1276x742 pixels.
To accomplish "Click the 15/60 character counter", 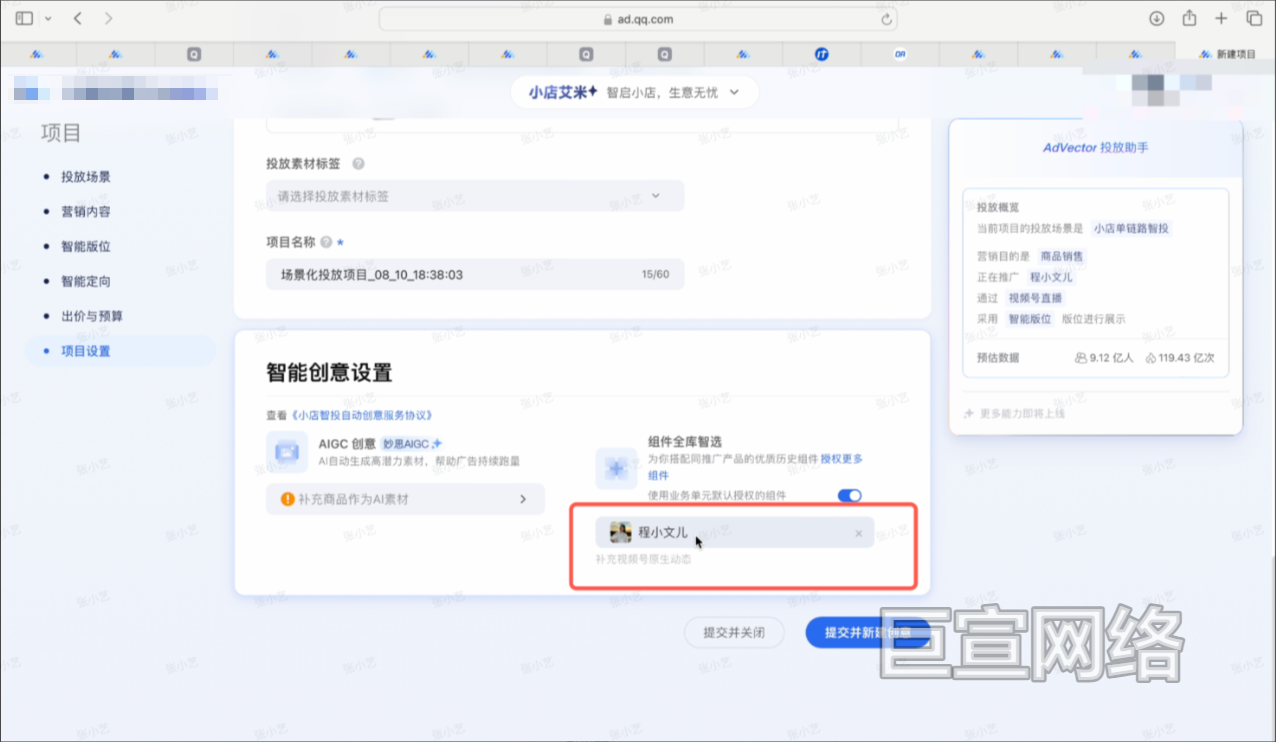I will [x=656, y=274].
